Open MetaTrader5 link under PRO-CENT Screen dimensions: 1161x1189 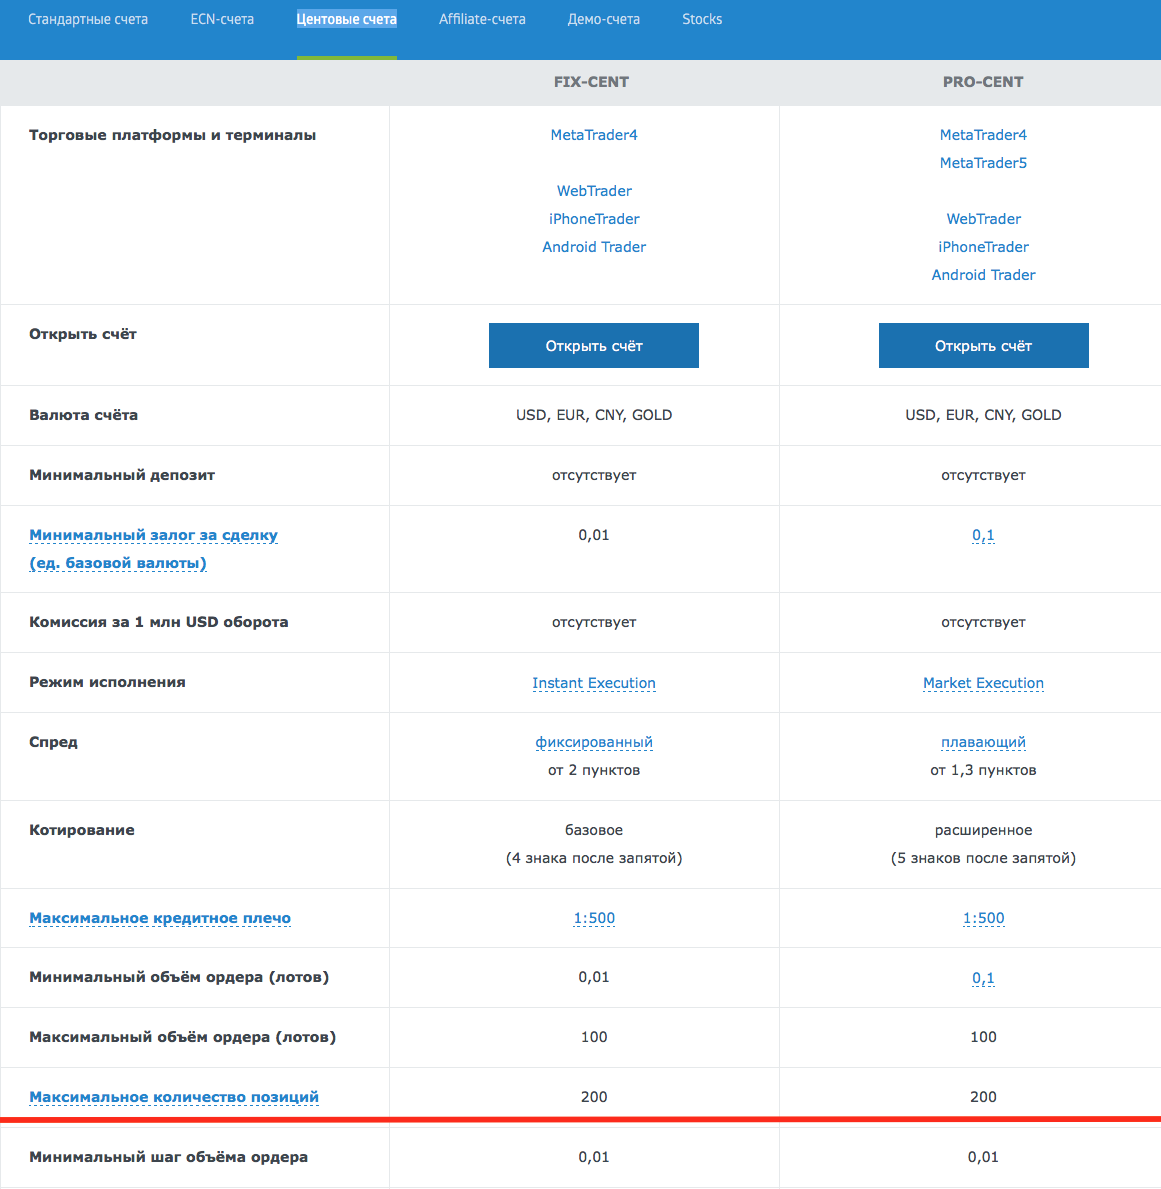point(984,163)
